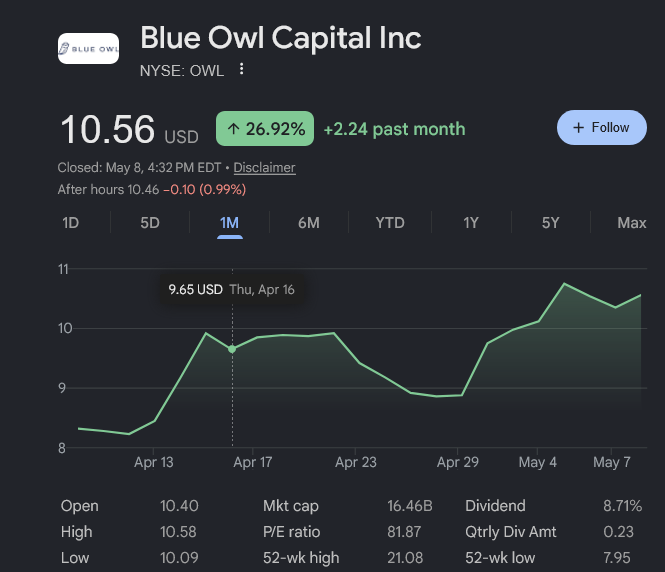
Task: Click the Qtrly Div Amt value 0.23
Action: (618, 532)
